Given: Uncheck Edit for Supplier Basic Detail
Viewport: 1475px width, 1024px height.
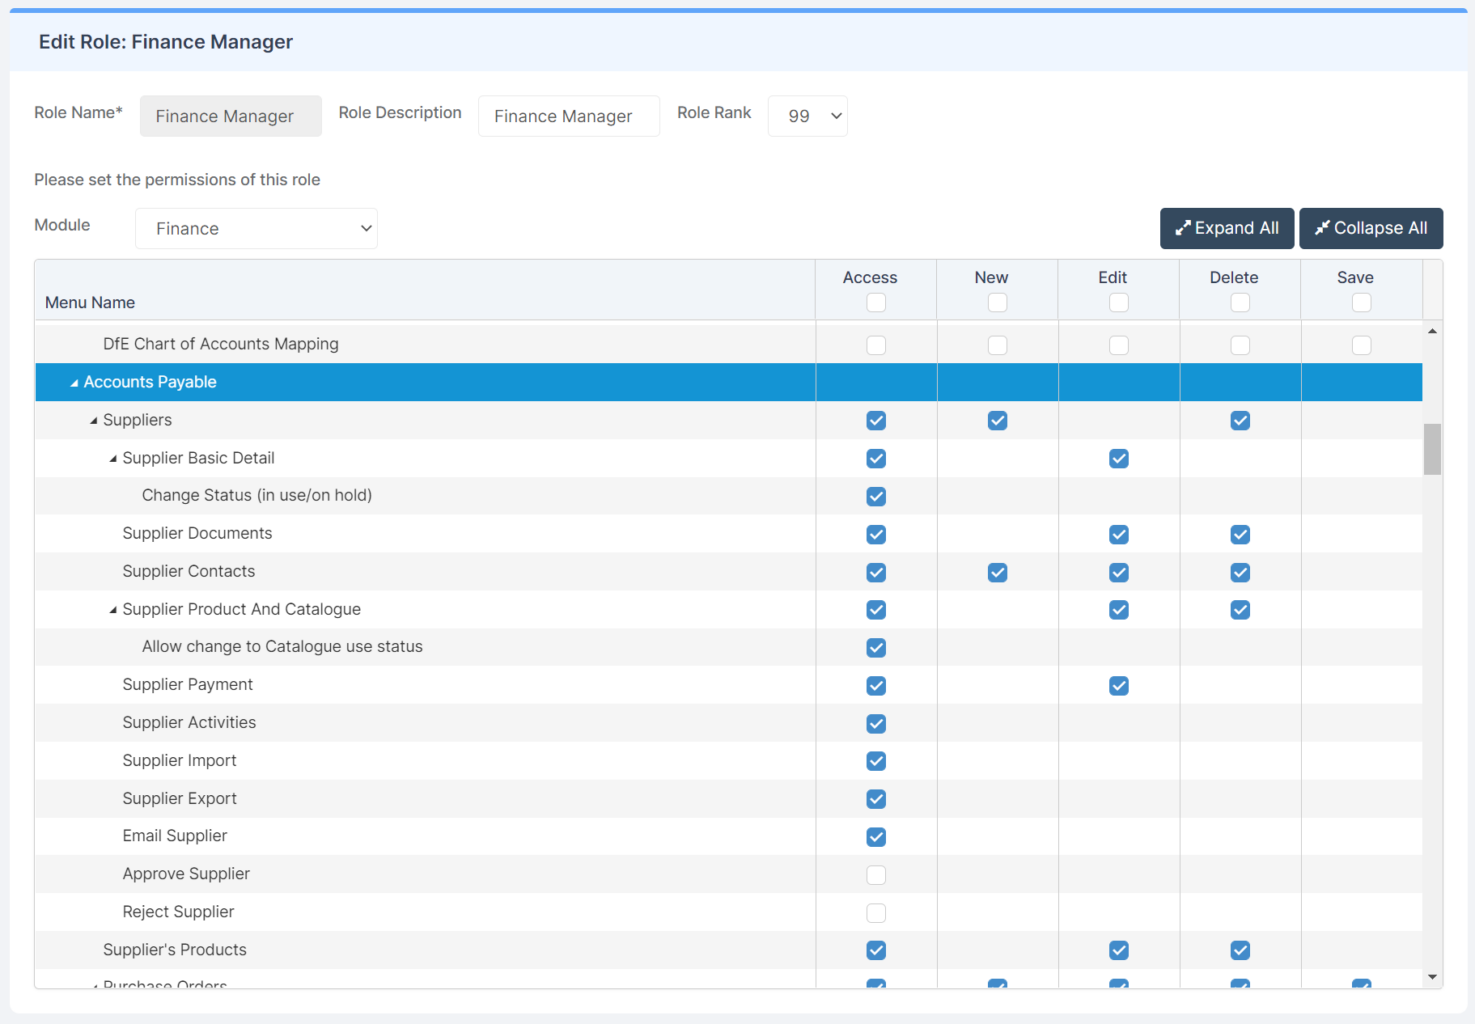Looking at the screenshot, I should (1119, 458).
